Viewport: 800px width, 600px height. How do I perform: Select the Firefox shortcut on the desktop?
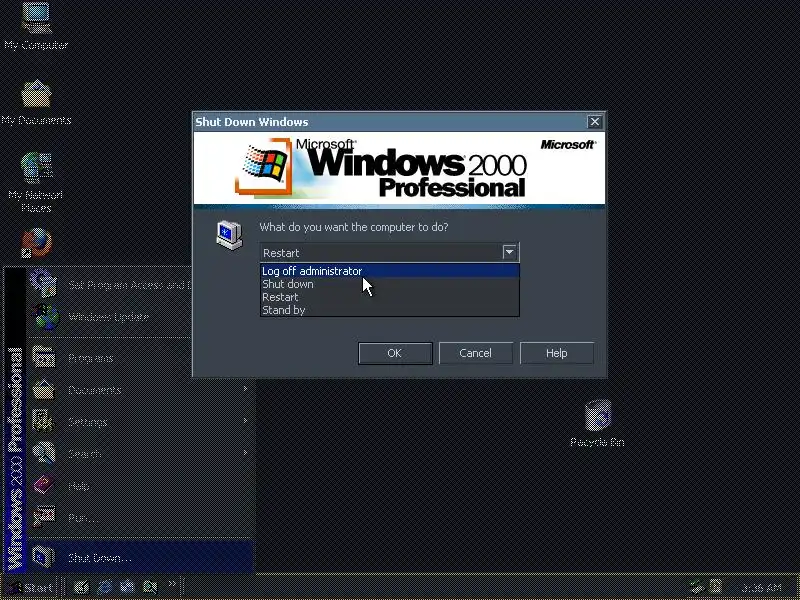coord(36,243)
